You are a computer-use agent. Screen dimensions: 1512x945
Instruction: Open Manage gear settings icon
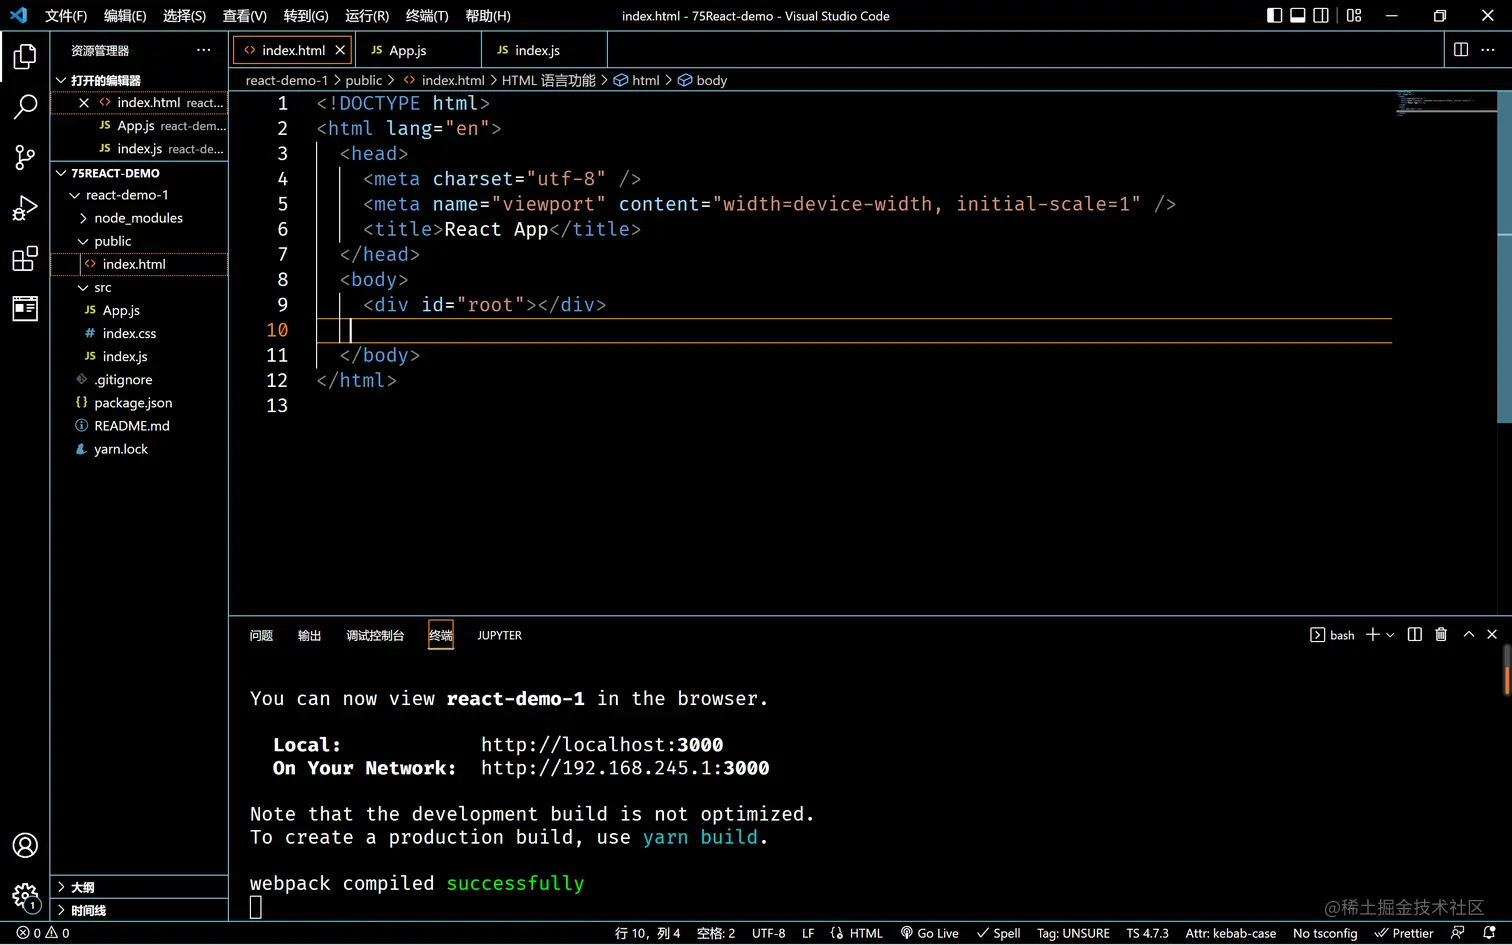pyautogui.click(x=25, y=895)
